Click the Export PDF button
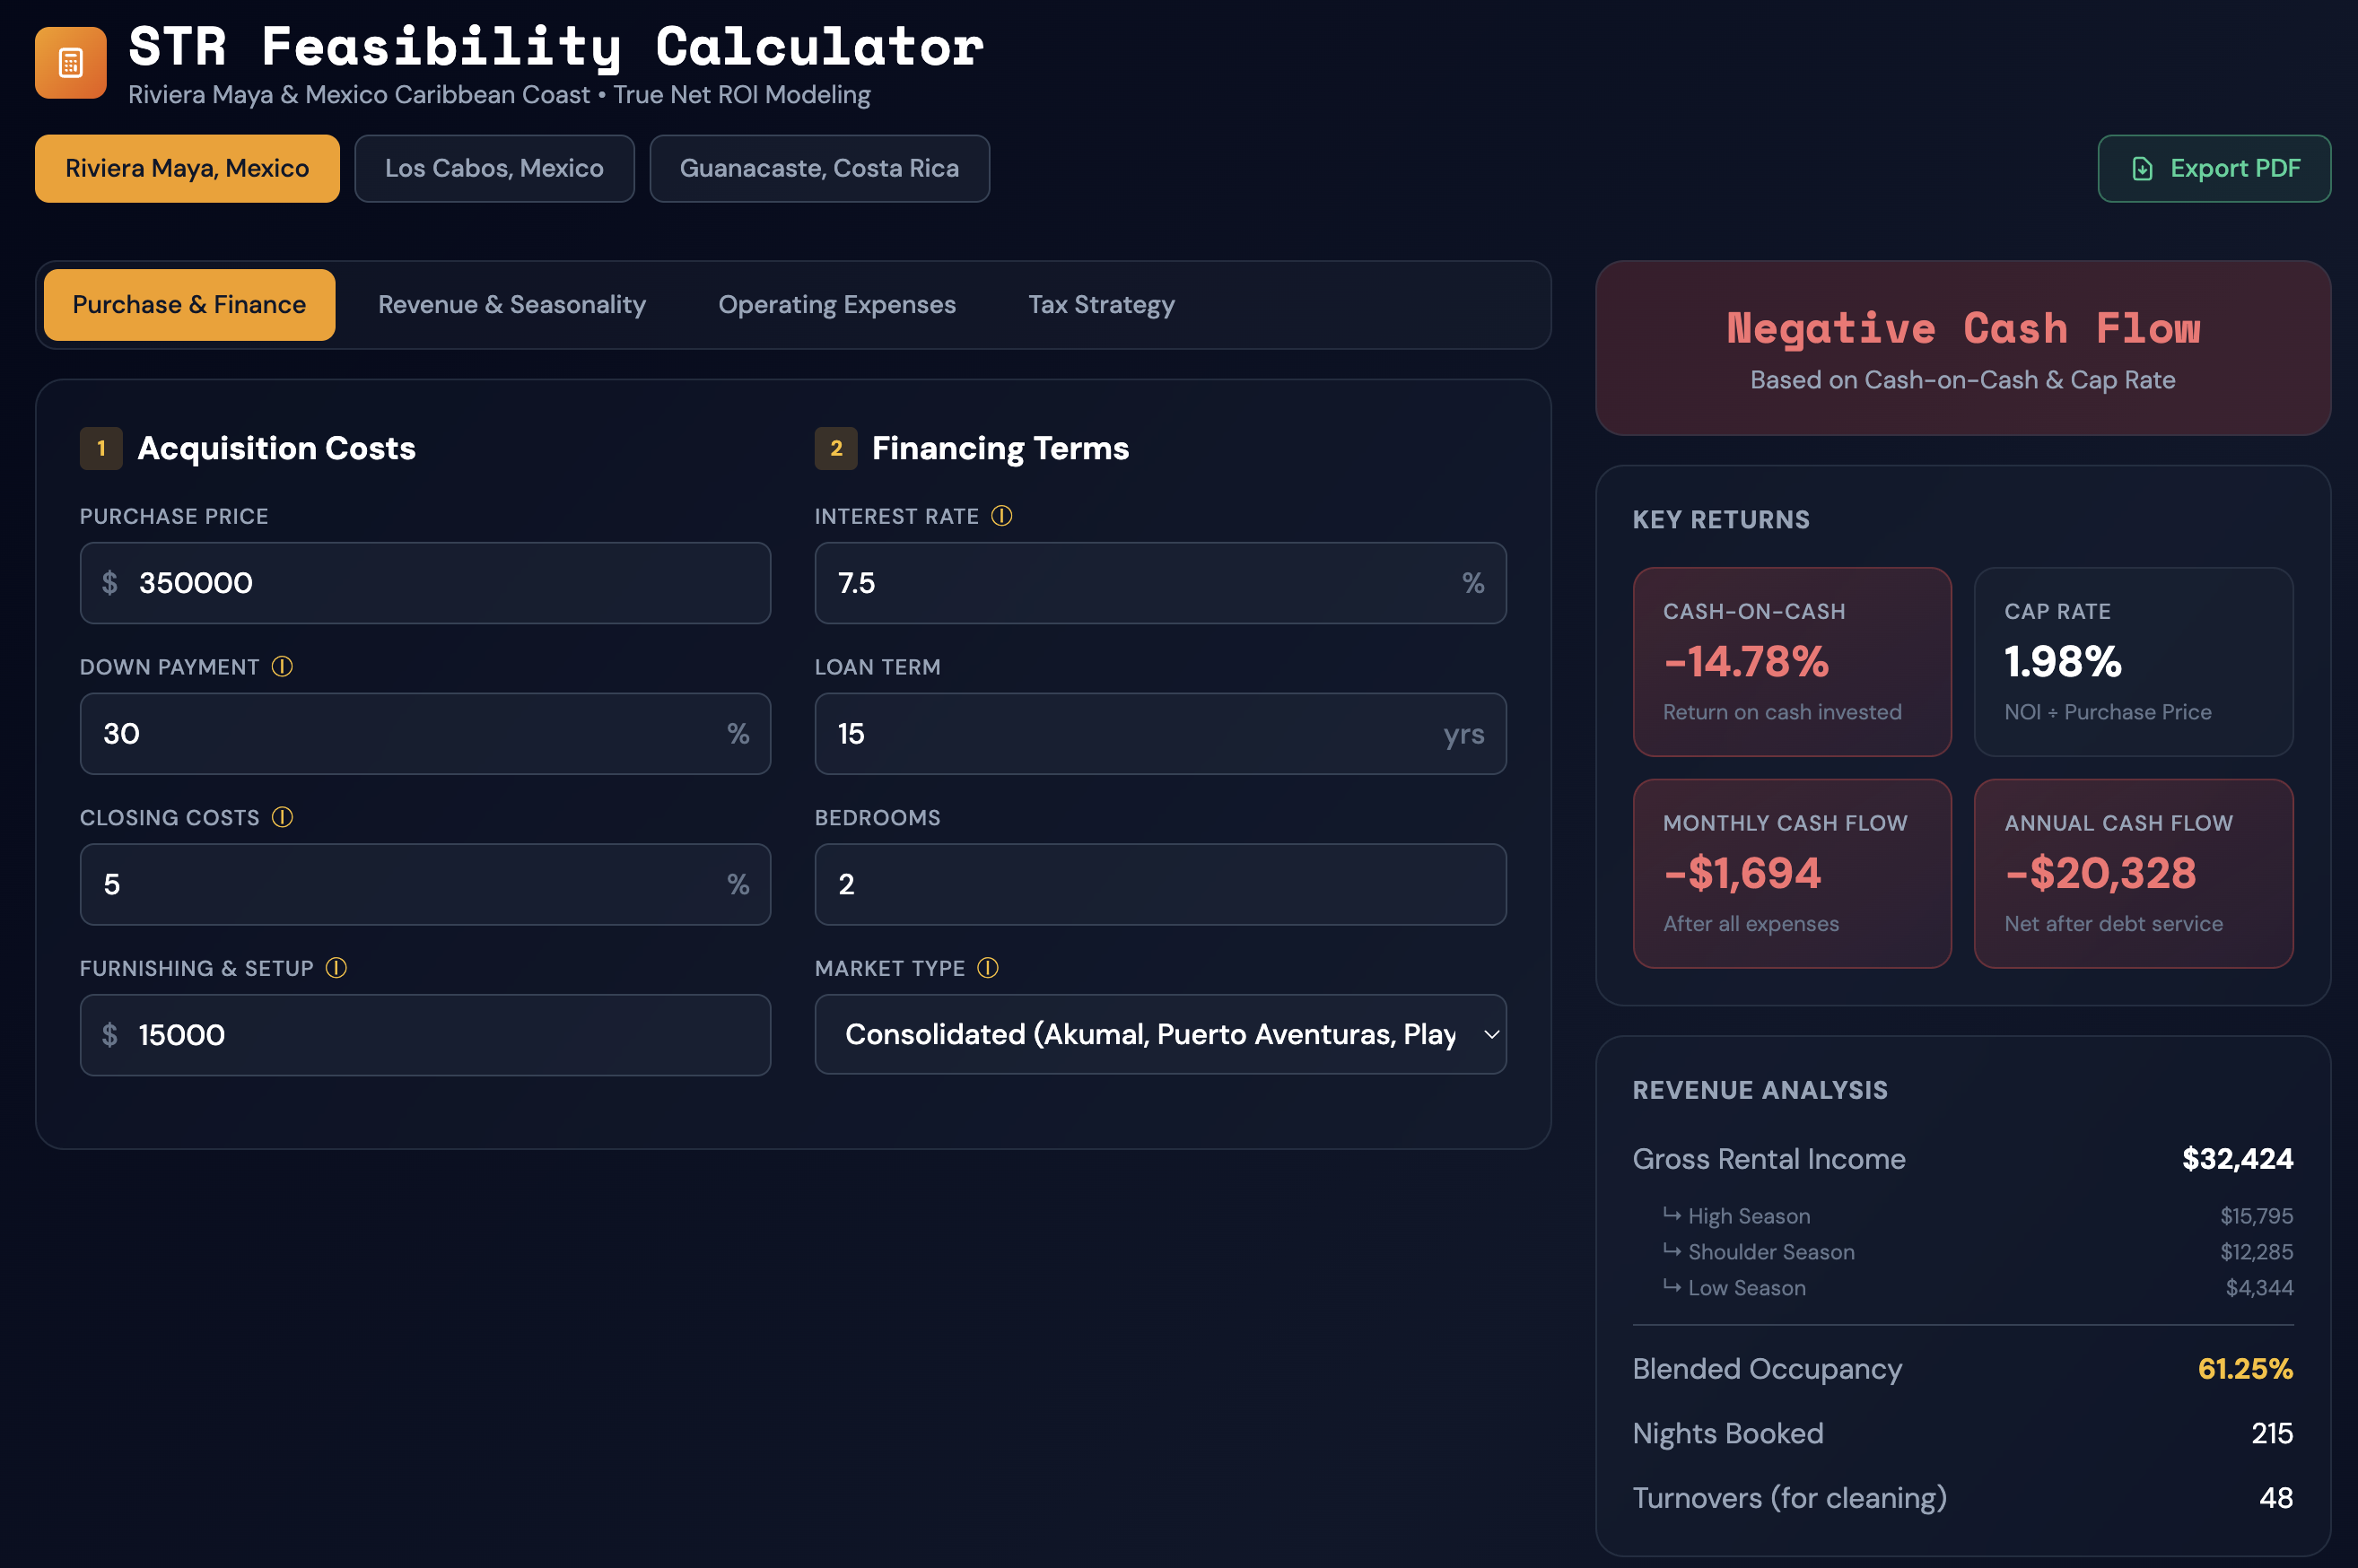Image resolution: width=2358 pixels, height=1568 pixels. coord(2214,168)
